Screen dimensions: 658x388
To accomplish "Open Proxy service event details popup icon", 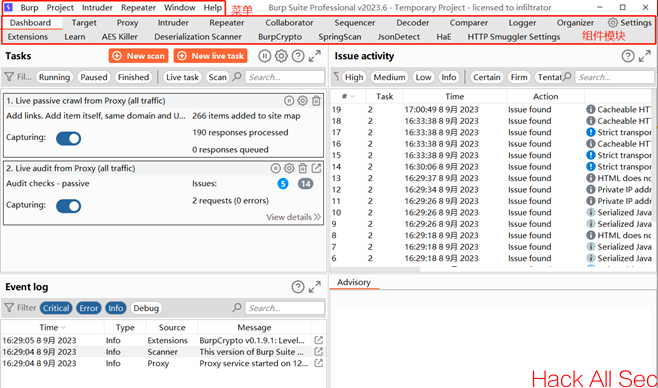I will pos(319,363).
